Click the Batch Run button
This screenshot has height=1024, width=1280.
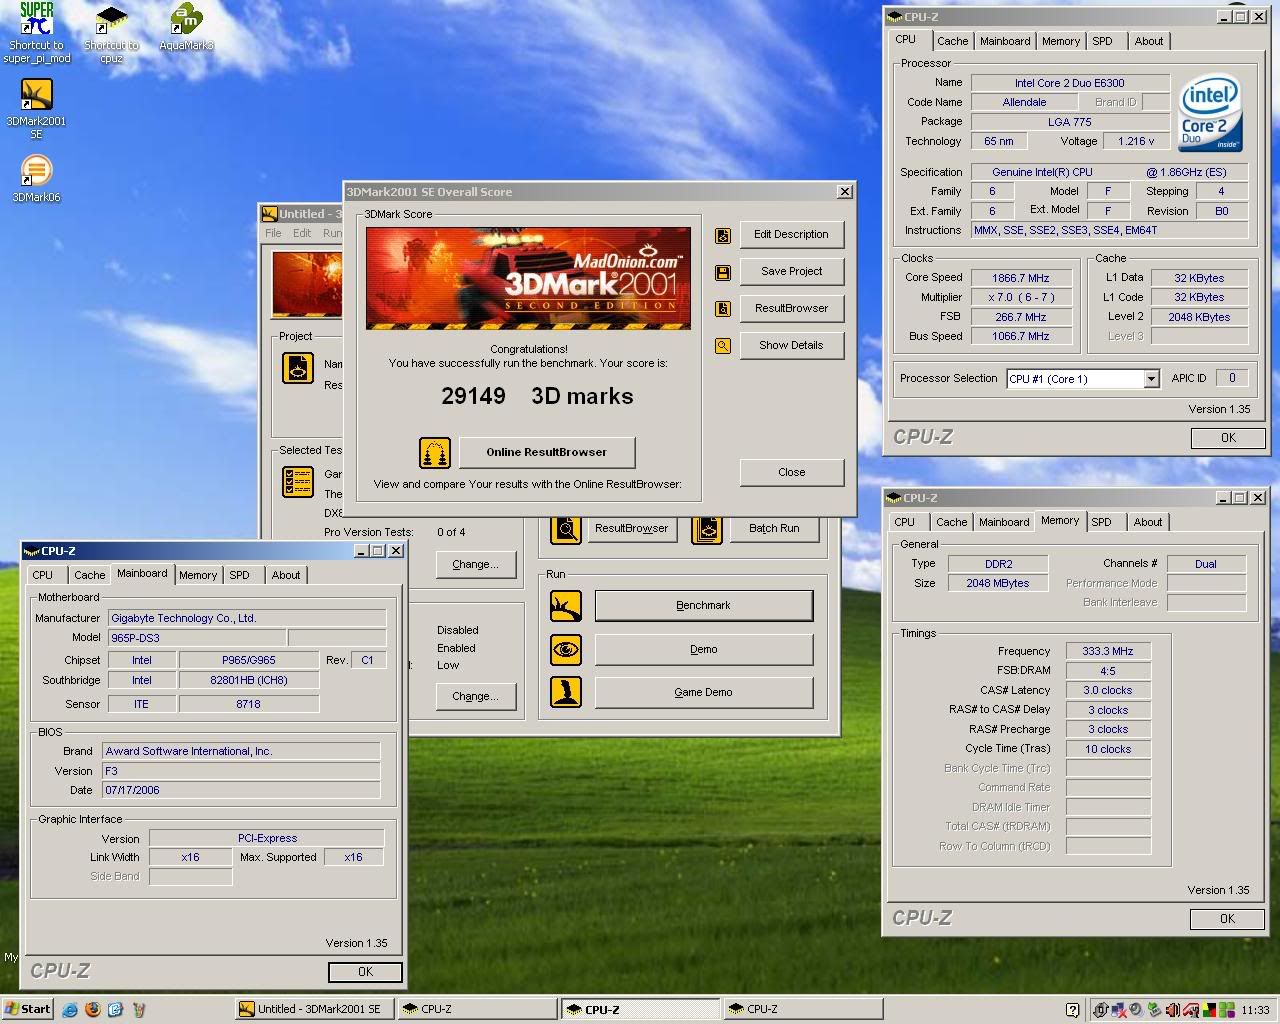tap(774, 529)
